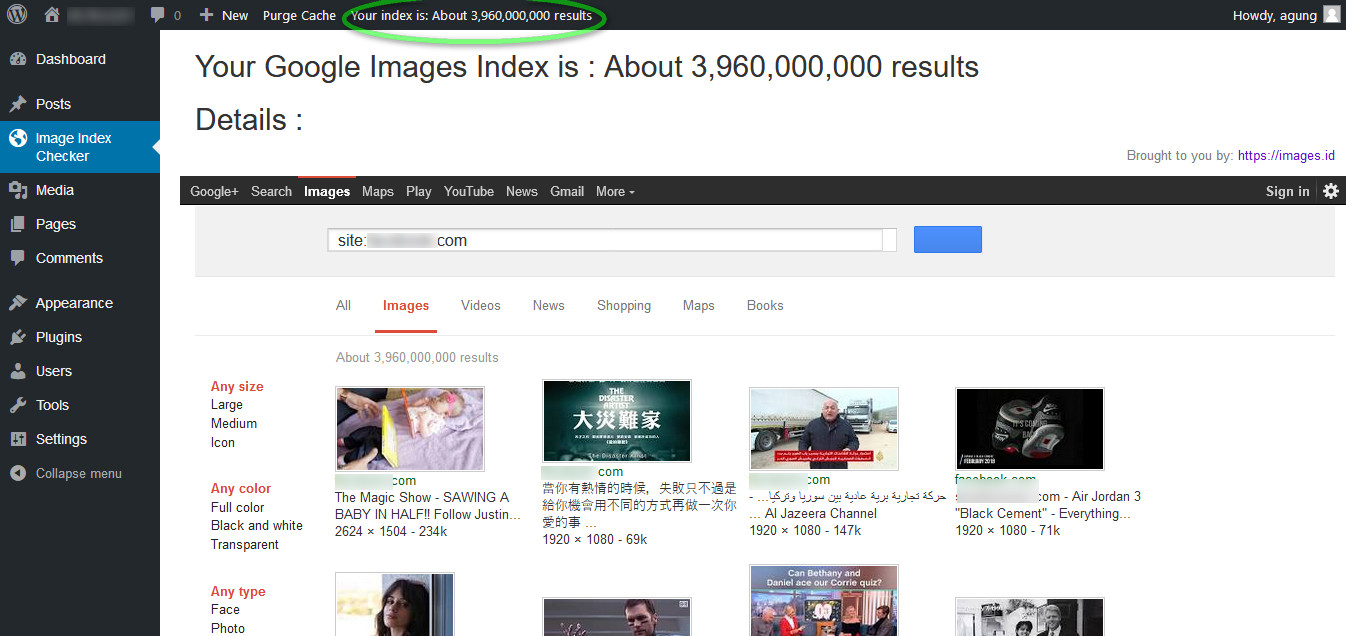Click Collapse menu text
Screen dimensions: 1346x636
pyautogui.click(x=79, y=473)
